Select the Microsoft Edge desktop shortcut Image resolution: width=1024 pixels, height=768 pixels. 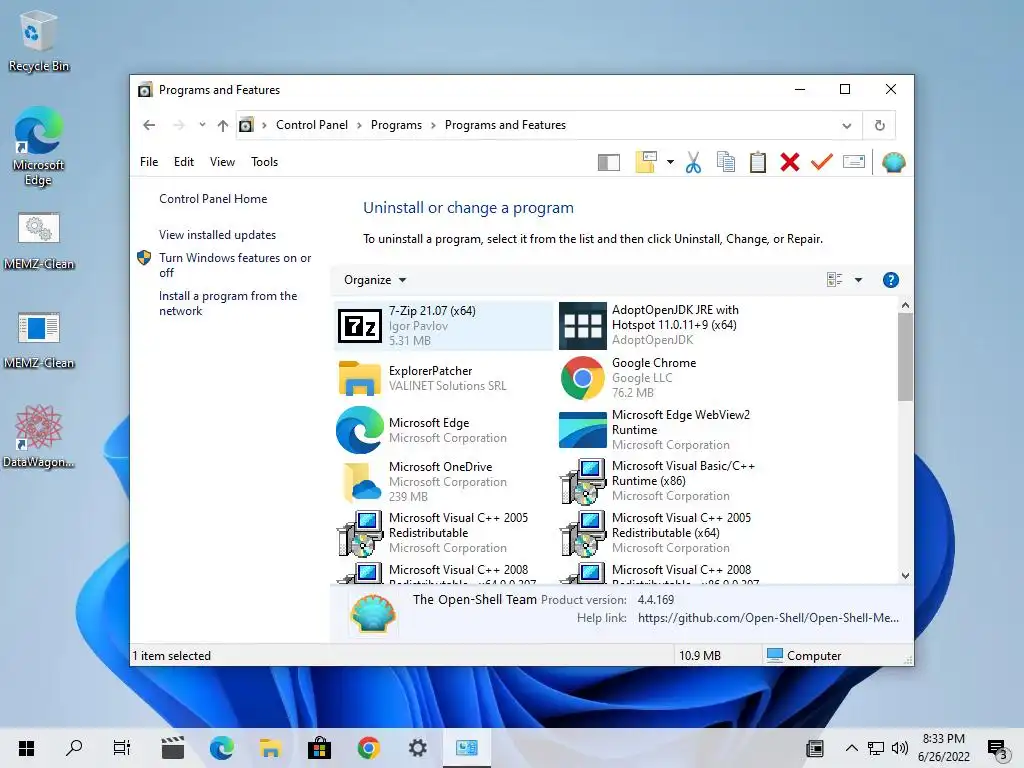coord(39,147)
